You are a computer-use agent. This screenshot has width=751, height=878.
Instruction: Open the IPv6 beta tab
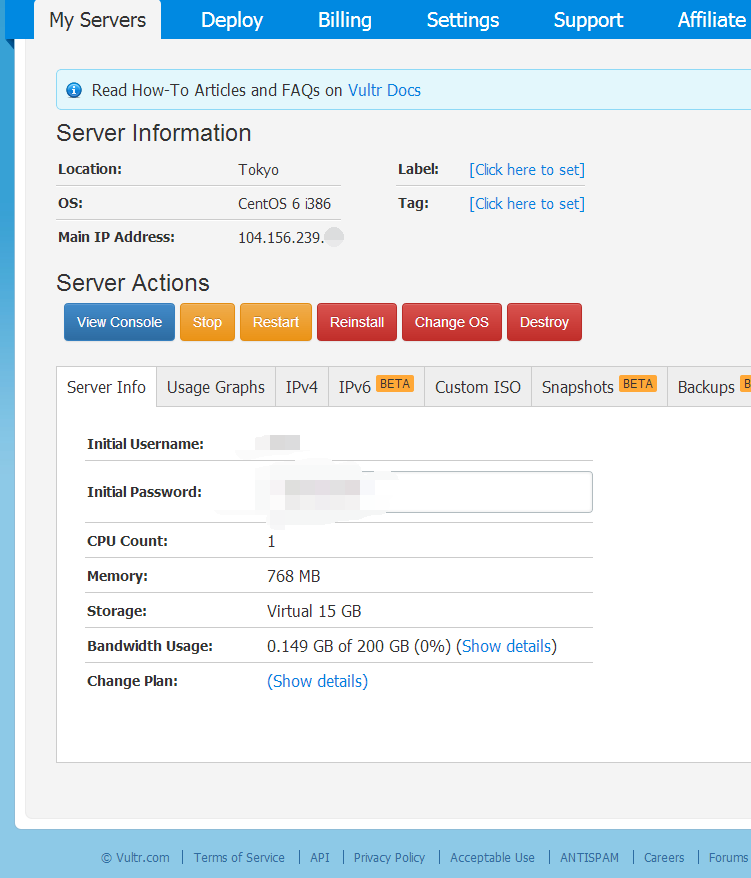click(375, 387)
